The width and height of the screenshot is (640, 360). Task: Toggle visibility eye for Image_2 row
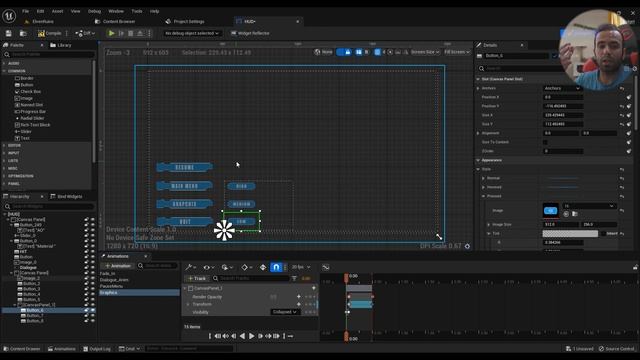pos(93,278)
